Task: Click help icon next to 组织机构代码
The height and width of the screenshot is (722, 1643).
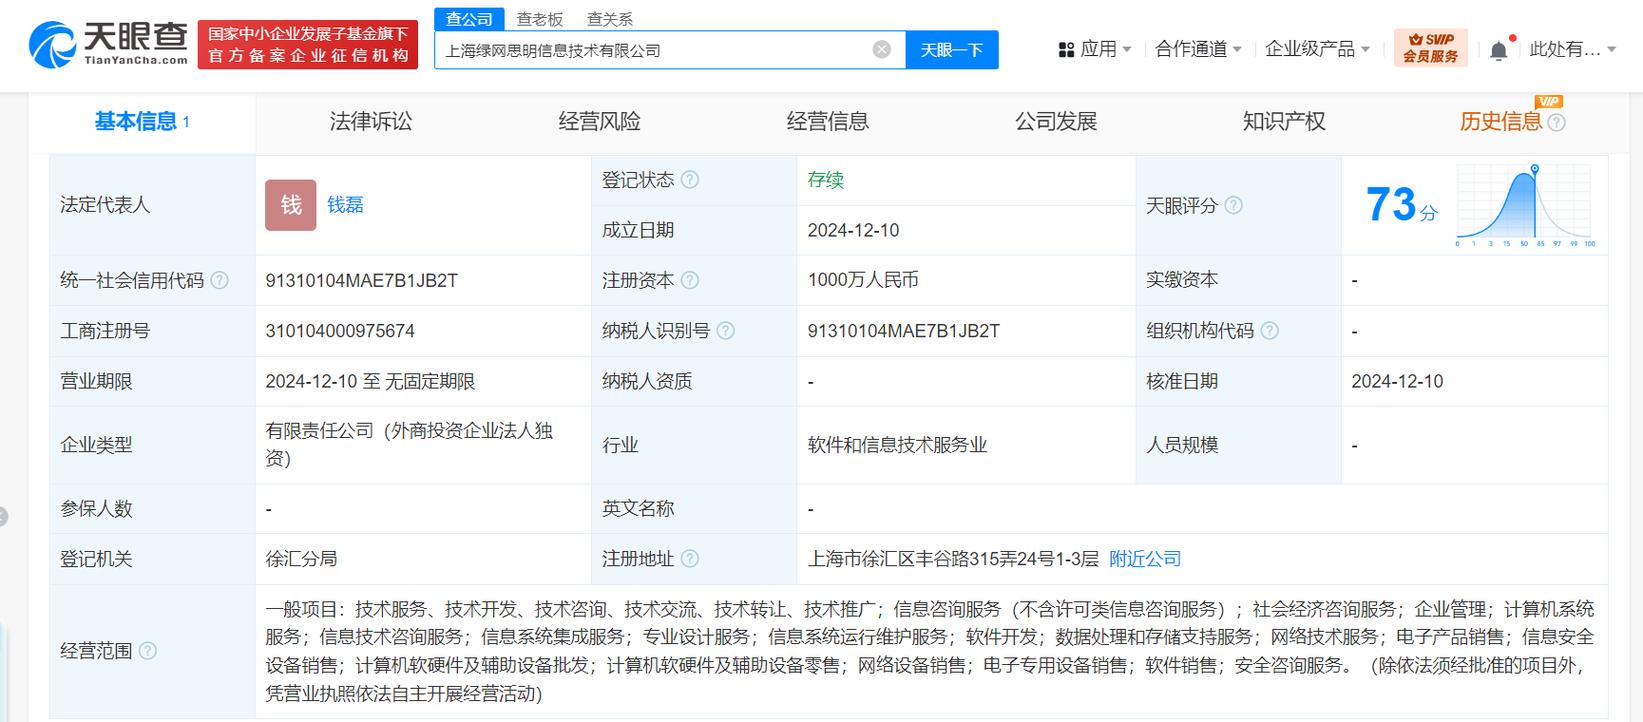Action: (1270, 331)
